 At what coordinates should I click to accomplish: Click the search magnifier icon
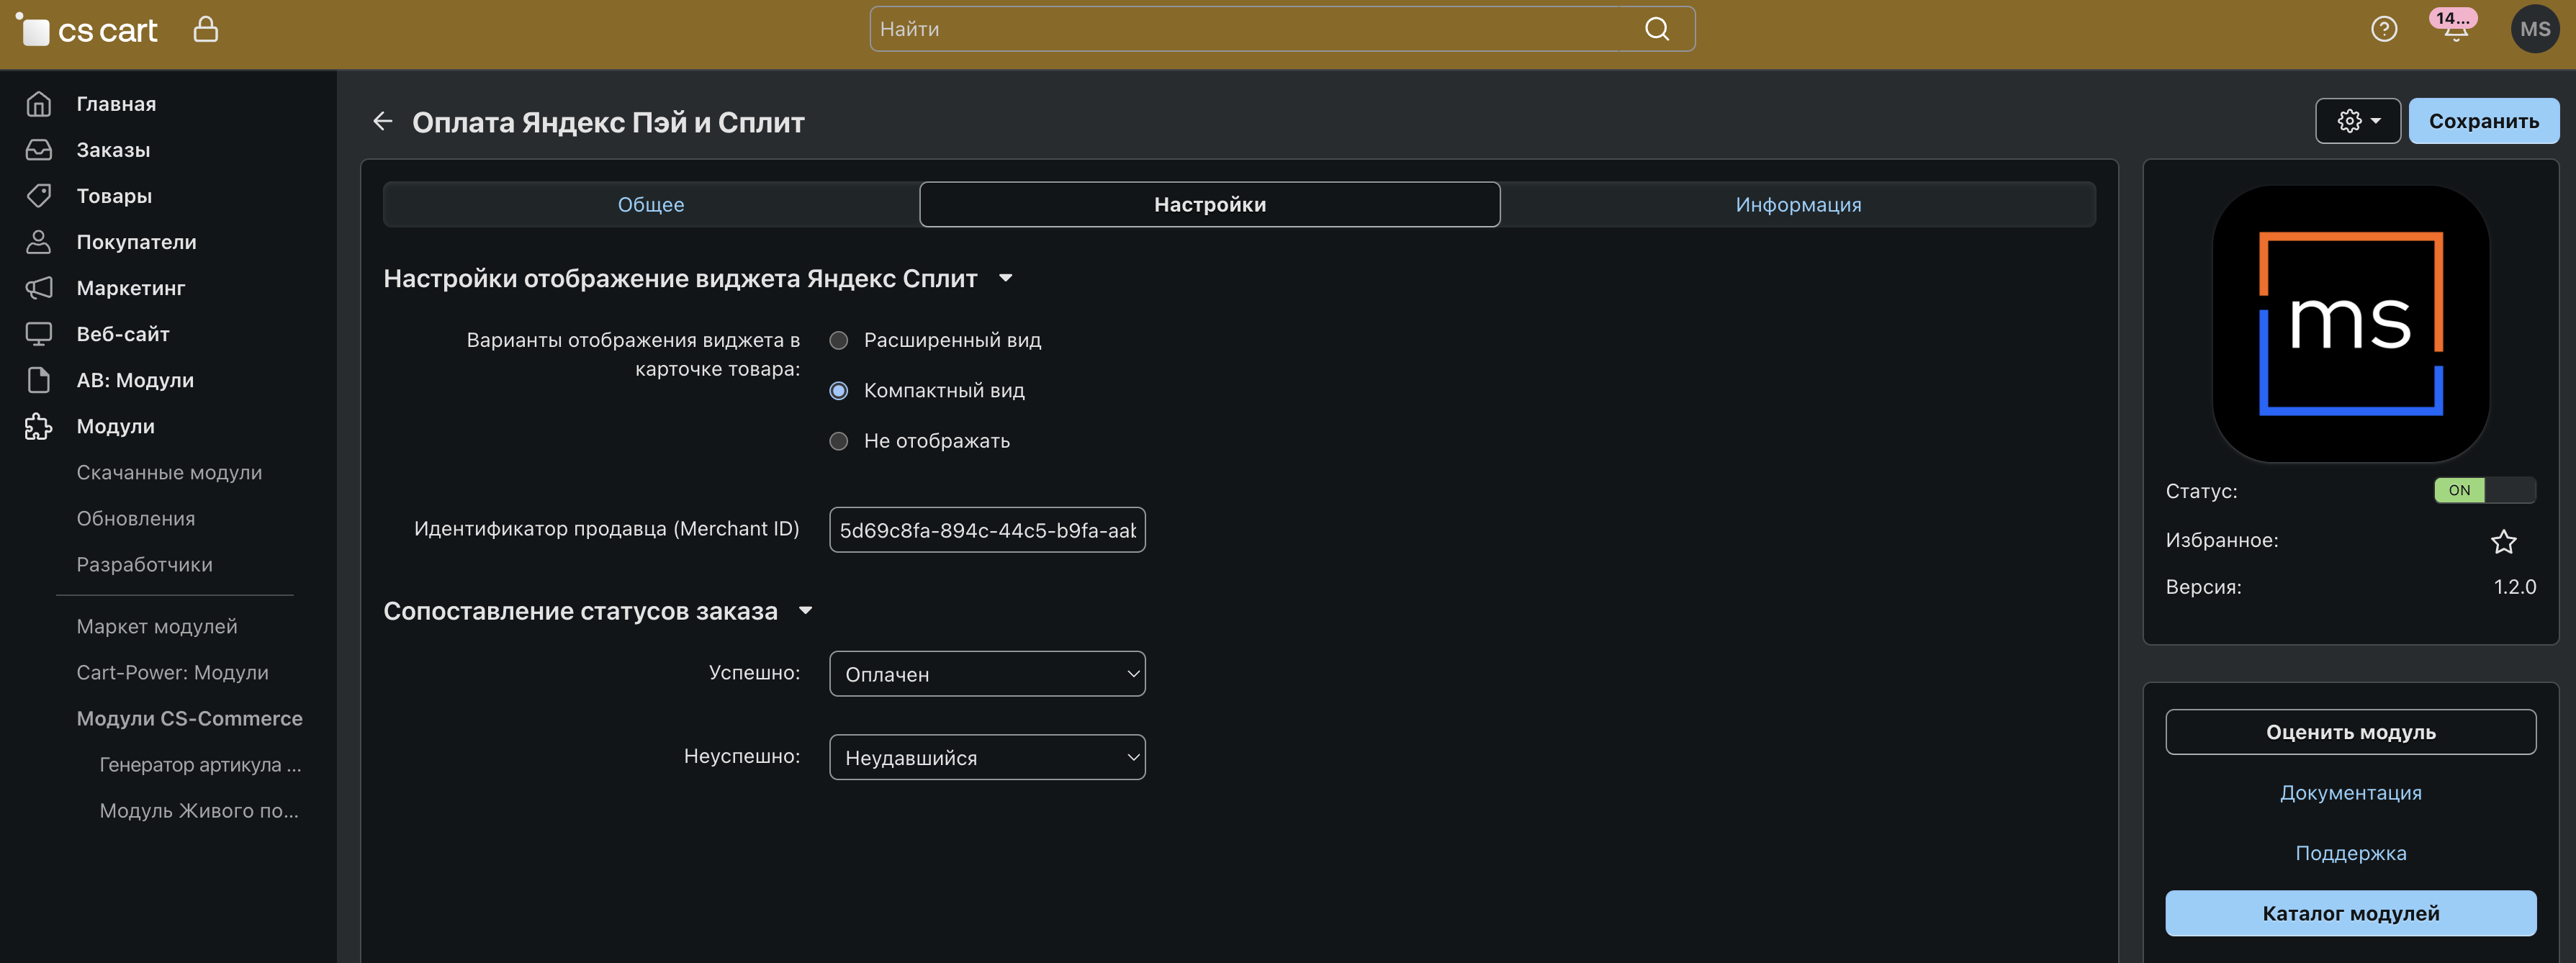pos(1657,29)
